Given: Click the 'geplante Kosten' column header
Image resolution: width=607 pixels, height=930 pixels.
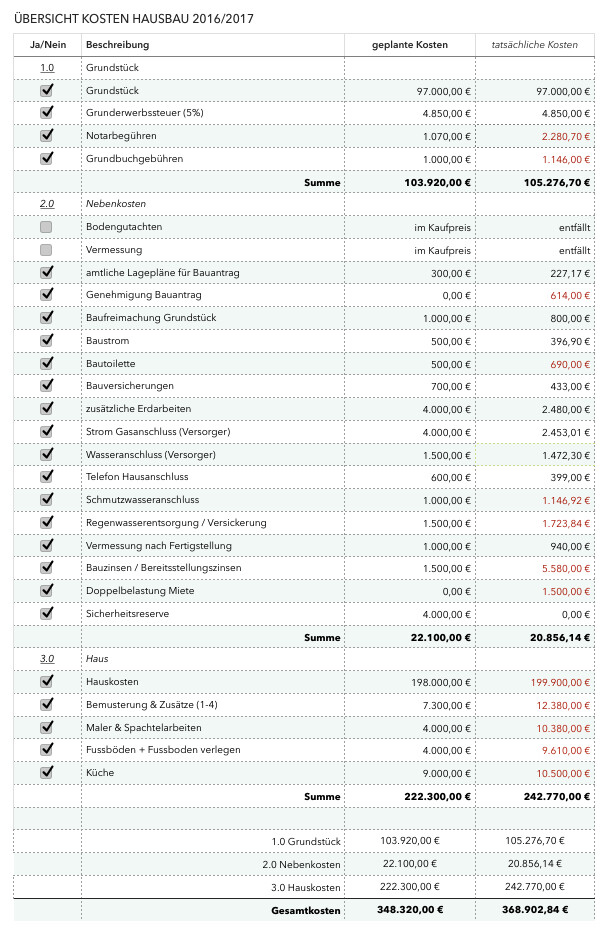Looking at the screenshot, I should (x=410, y=45).
